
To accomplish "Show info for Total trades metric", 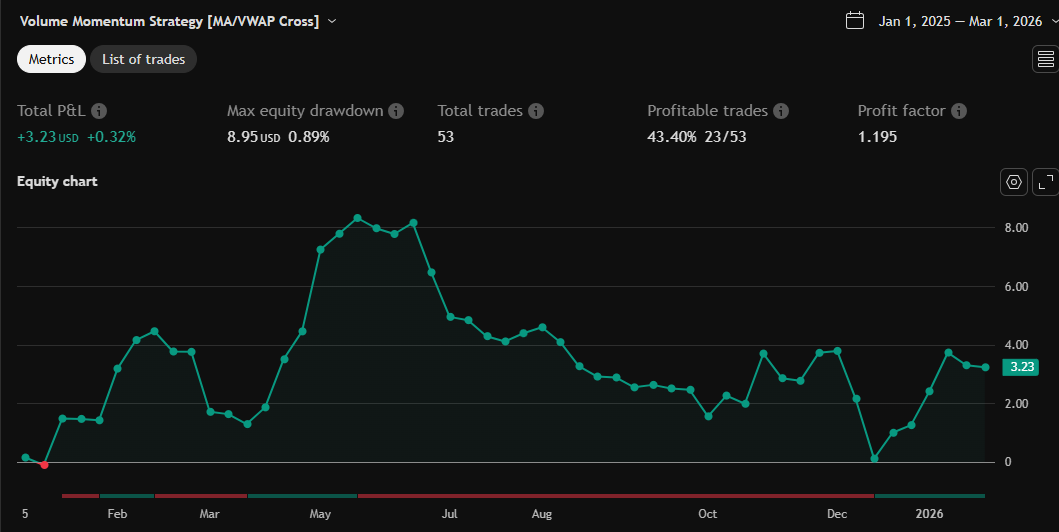I will pyautogui.click(x=536, y=111).
